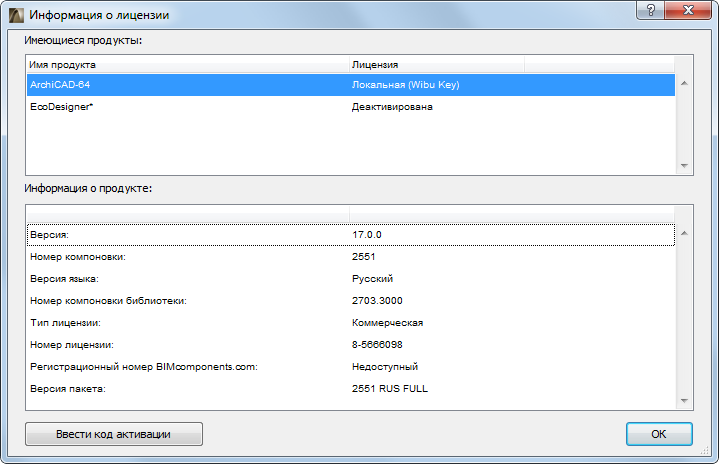
Task: Click the 'Ввести код активации' button
Action: pyautogui.click(x=114, y=434)
